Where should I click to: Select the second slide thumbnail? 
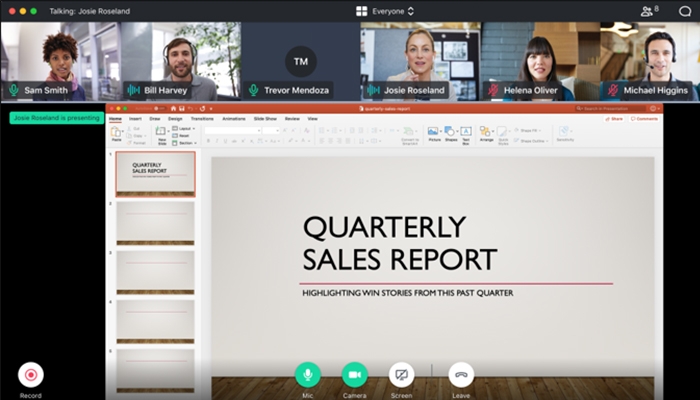(x=155, y=222)
